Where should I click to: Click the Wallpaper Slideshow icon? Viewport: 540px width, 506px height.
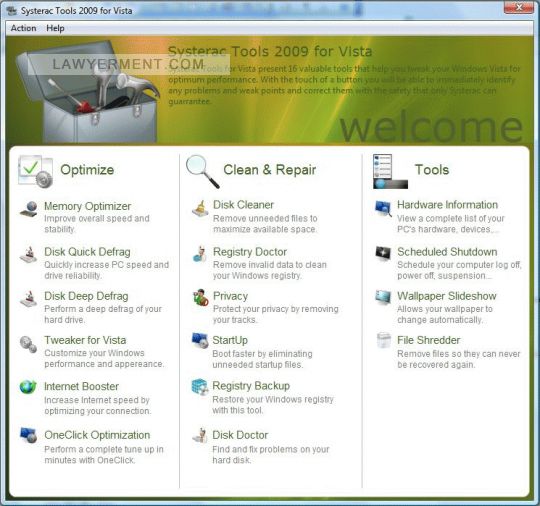click(383, 298)
